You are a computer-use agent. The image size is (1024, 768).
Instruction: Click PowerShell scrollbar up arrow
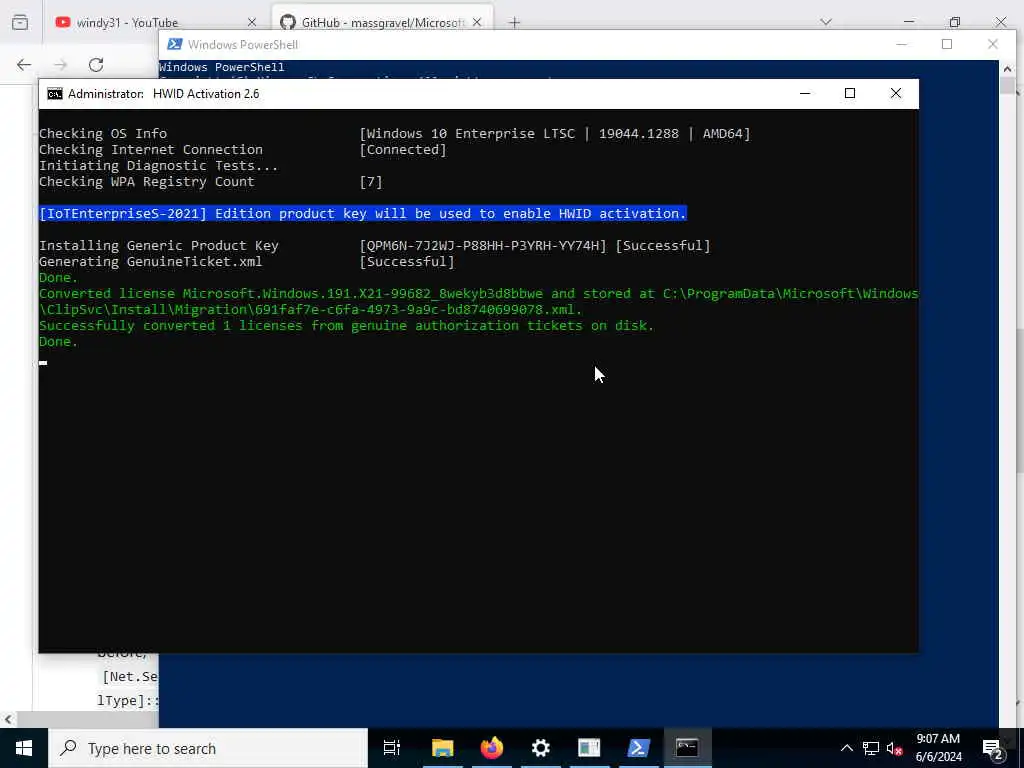(x=1007, y=69)
